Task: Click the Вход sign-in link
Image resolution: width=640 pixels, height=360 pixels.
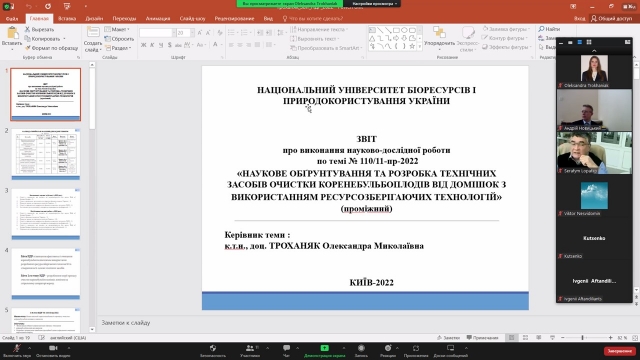Action: pos(579,18)
